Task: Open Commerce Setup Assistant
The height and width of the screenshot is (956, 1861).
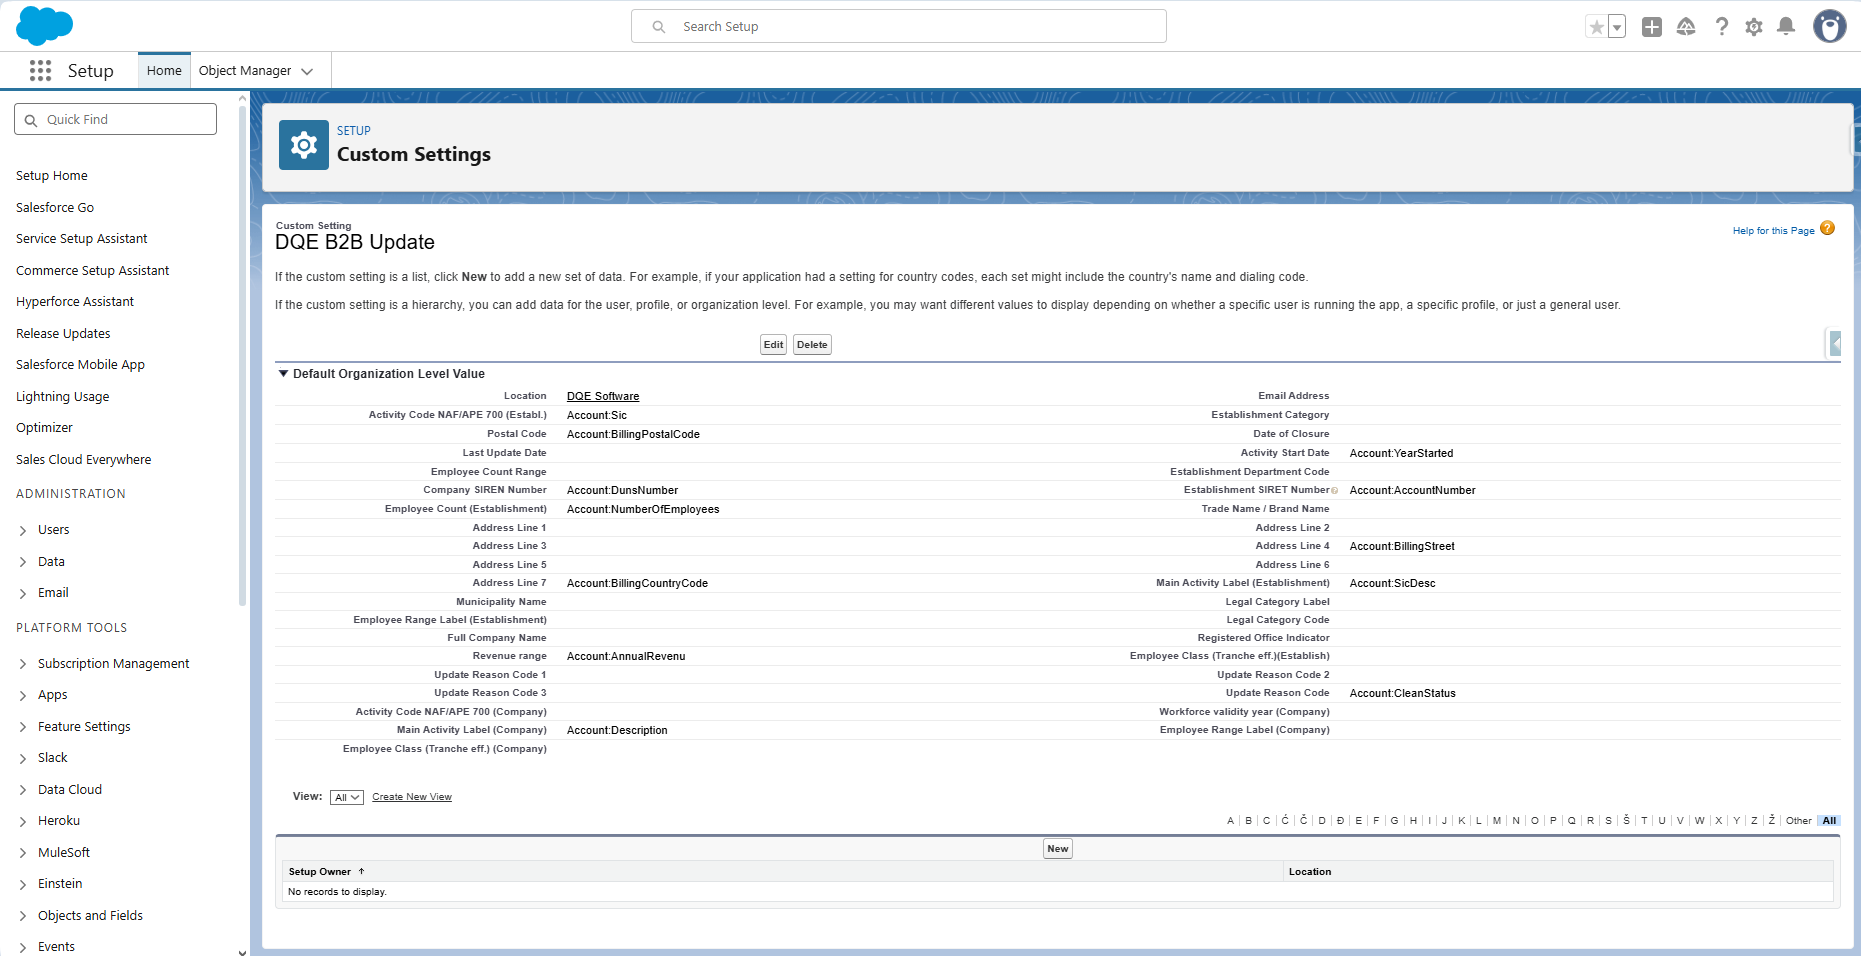Action: (93, 271)
